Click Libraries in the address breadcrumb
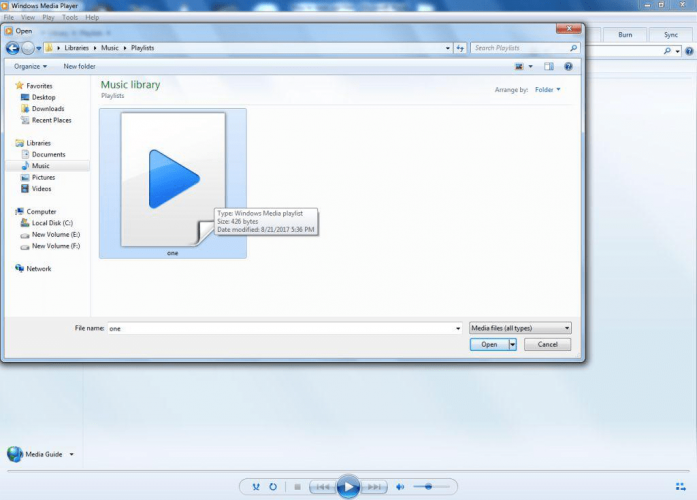Viewport: 697px width, 500px height. [x=76, y=48]
